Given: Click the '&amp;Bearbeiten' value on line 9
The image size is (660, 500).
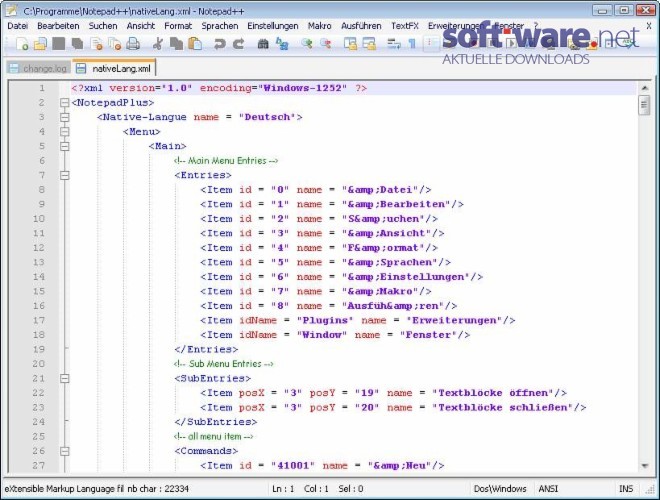Looking at the screenshot, I should [x=396, y=204].
